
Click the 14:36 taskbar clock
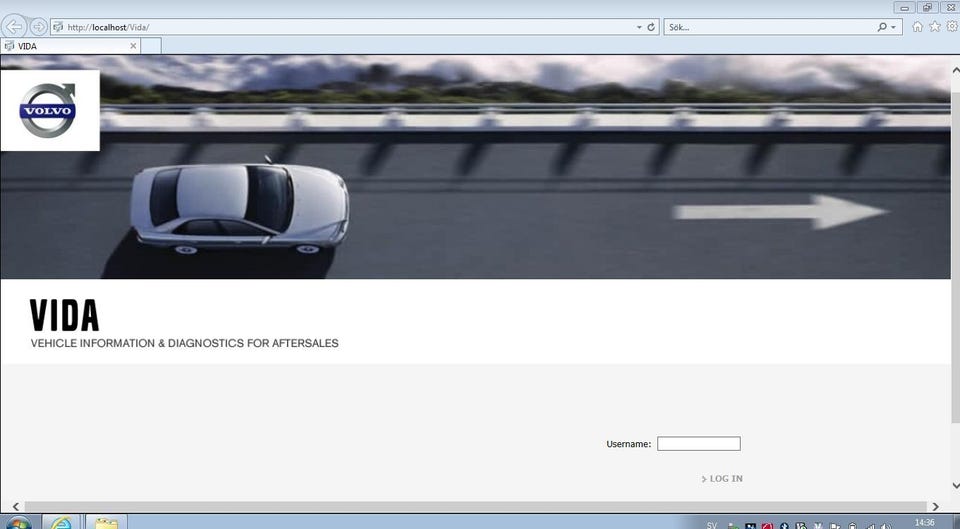pos(924,522)
